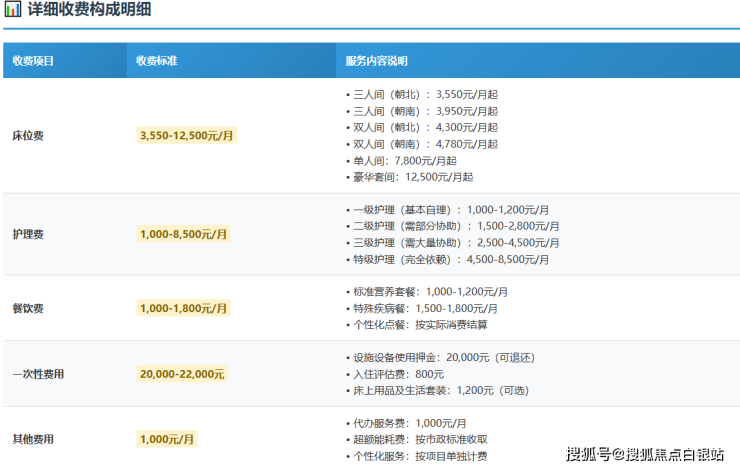This screenshot has height=470, width=740.
Task: Click the 搜狐号@搜狐焦点白银站 watermark
Action: (x=645, y=455)
